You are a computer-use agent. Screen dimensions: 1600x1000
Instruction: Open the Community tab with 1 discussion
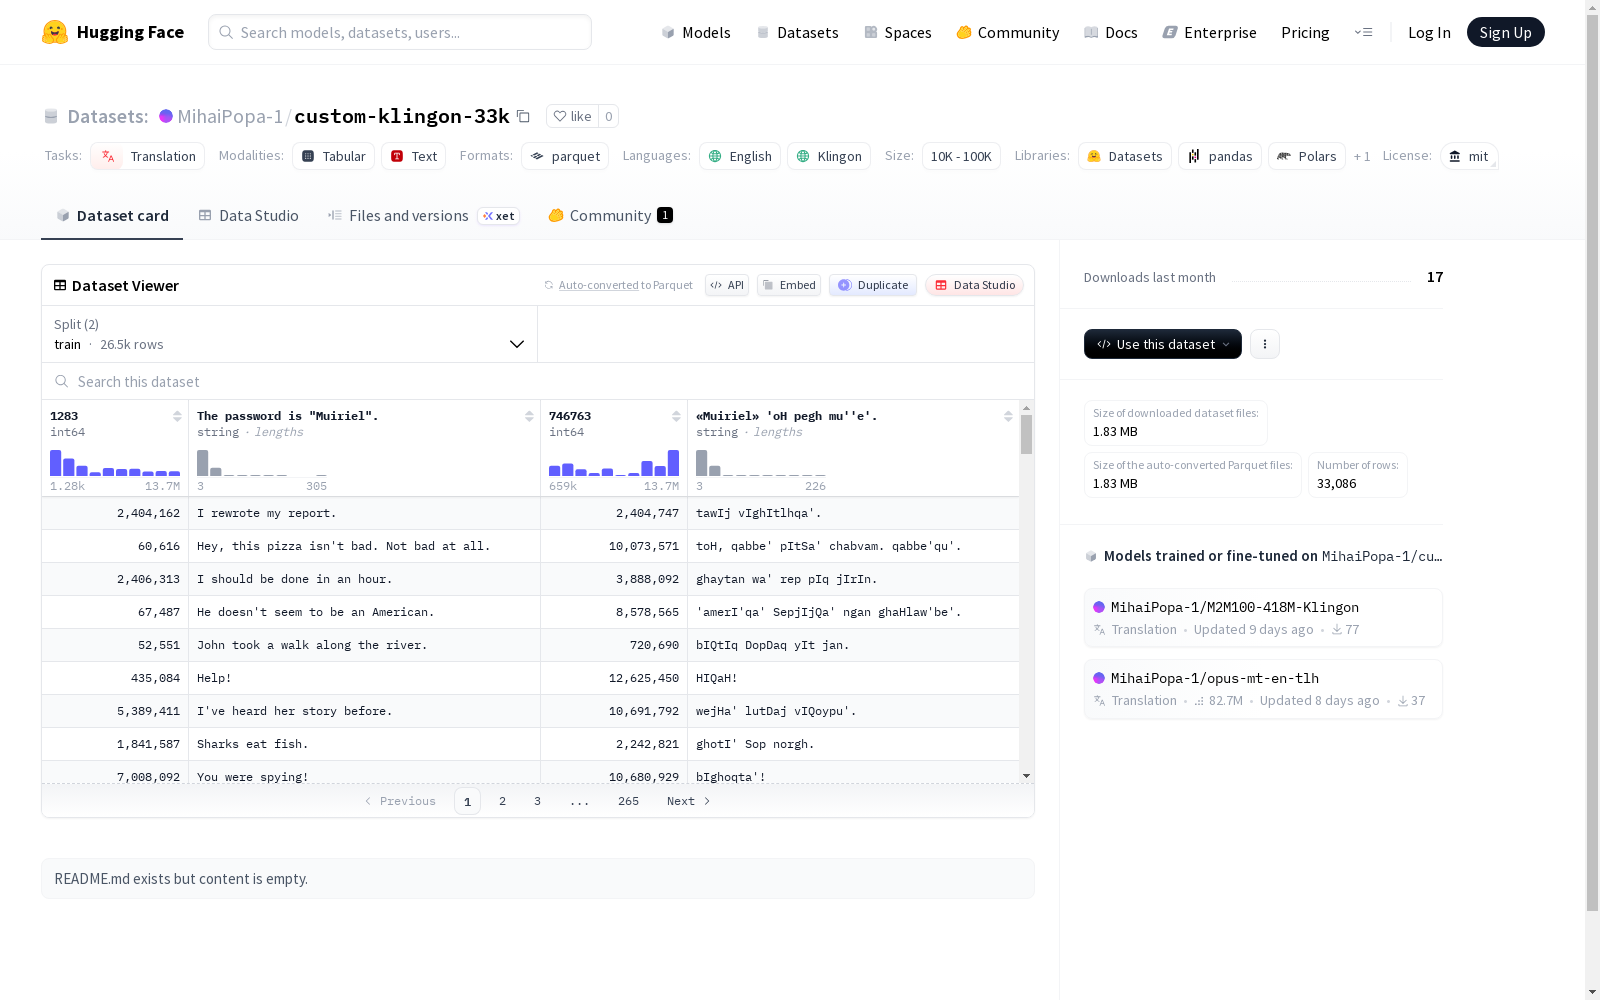pyautogui.click(x=610, y=216)
